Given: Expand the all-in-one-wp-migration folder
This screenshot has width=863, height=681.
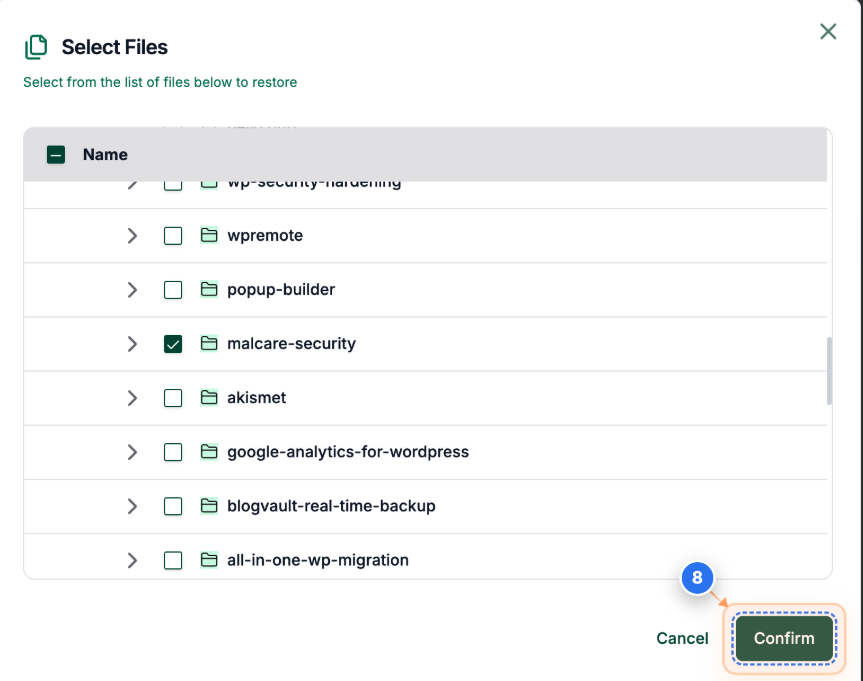Looking at the screenshot, I should (x=132, y=560).
